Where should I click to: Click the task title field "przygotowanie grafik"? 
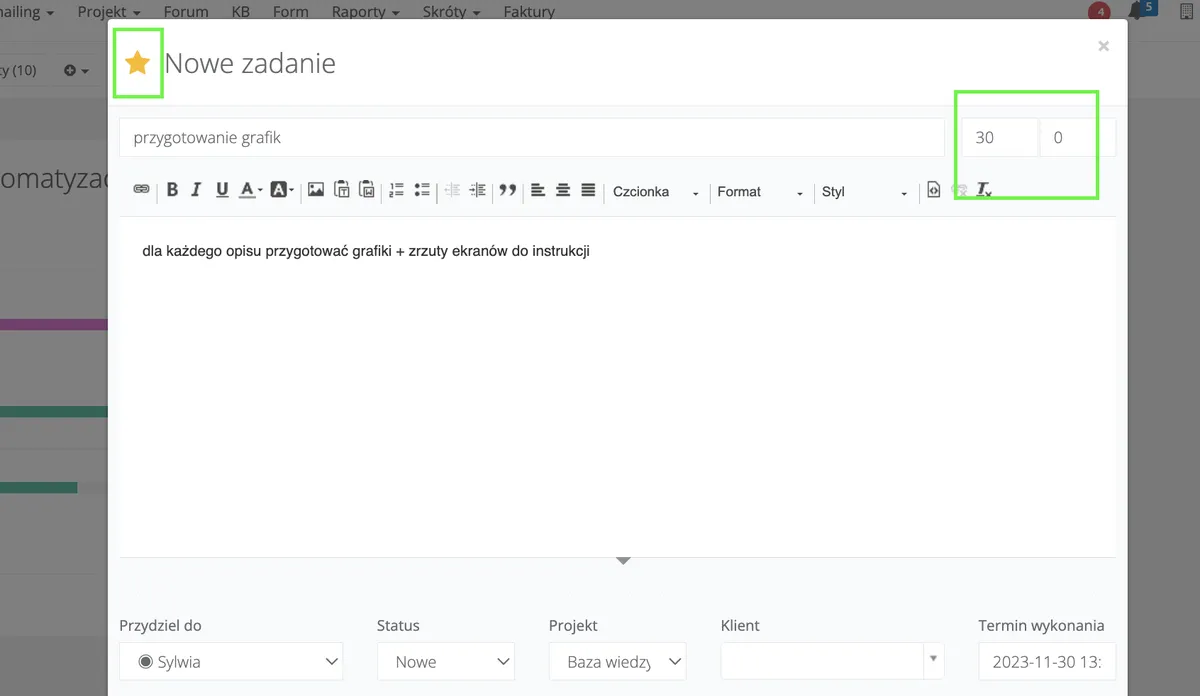point(531,138)
